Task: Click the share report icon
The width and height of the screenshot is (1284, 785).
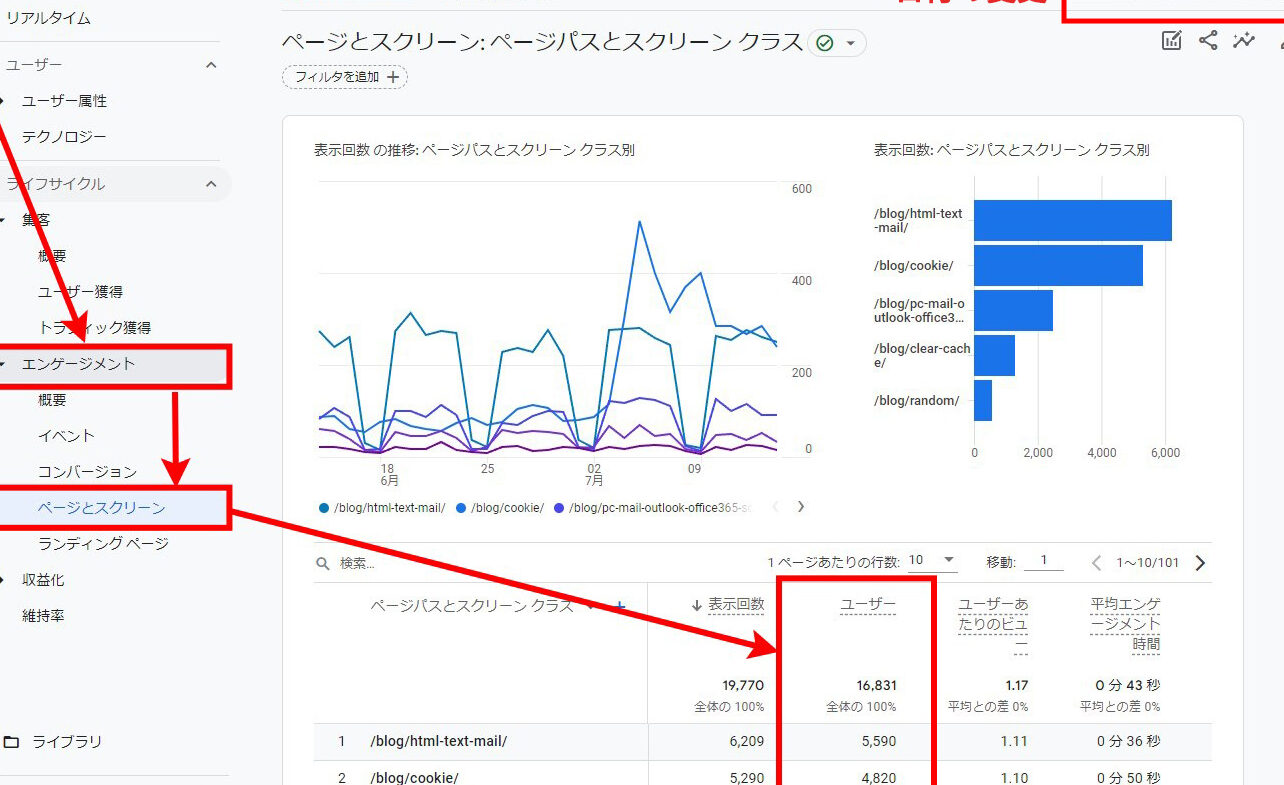Action: point(1208,41)
